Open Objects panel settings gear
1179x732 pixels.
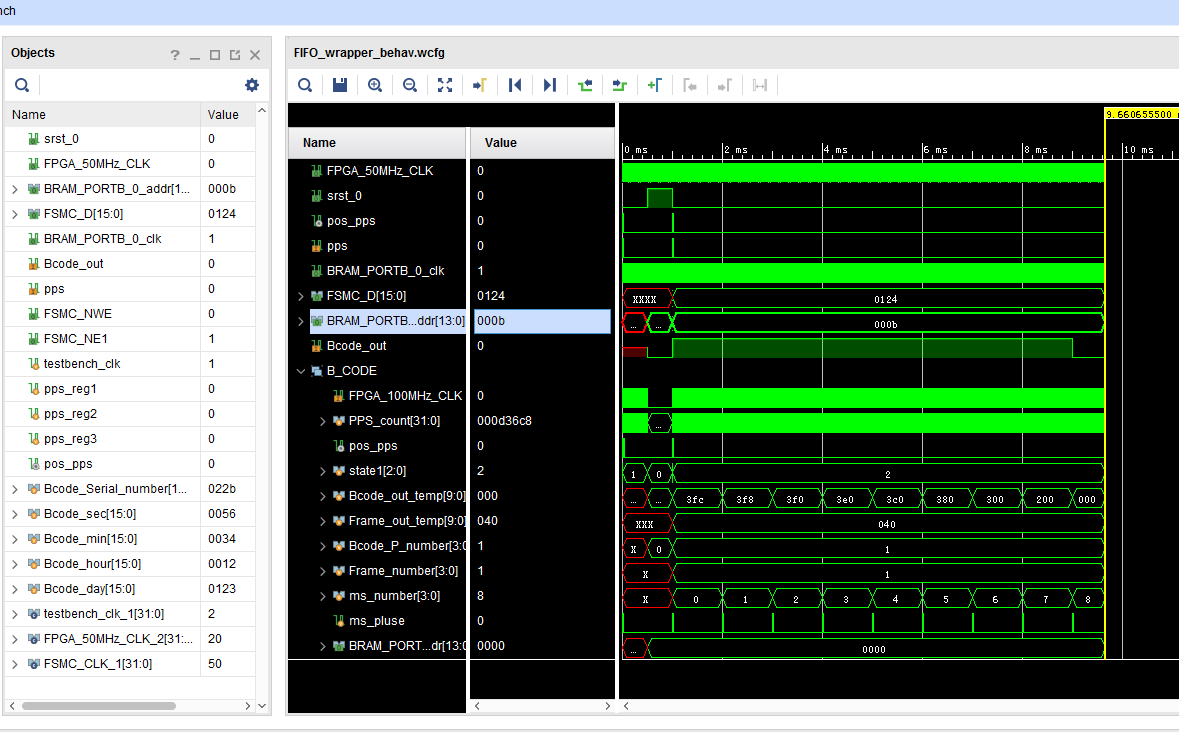[252, 85]
